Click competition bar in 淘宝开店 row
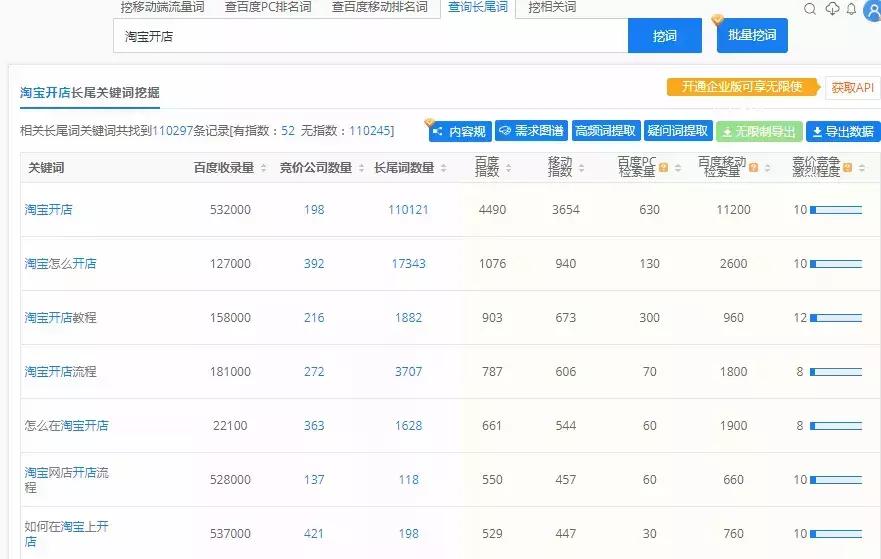This screenshot has height=559, width=881. click(x=836, y=210)
